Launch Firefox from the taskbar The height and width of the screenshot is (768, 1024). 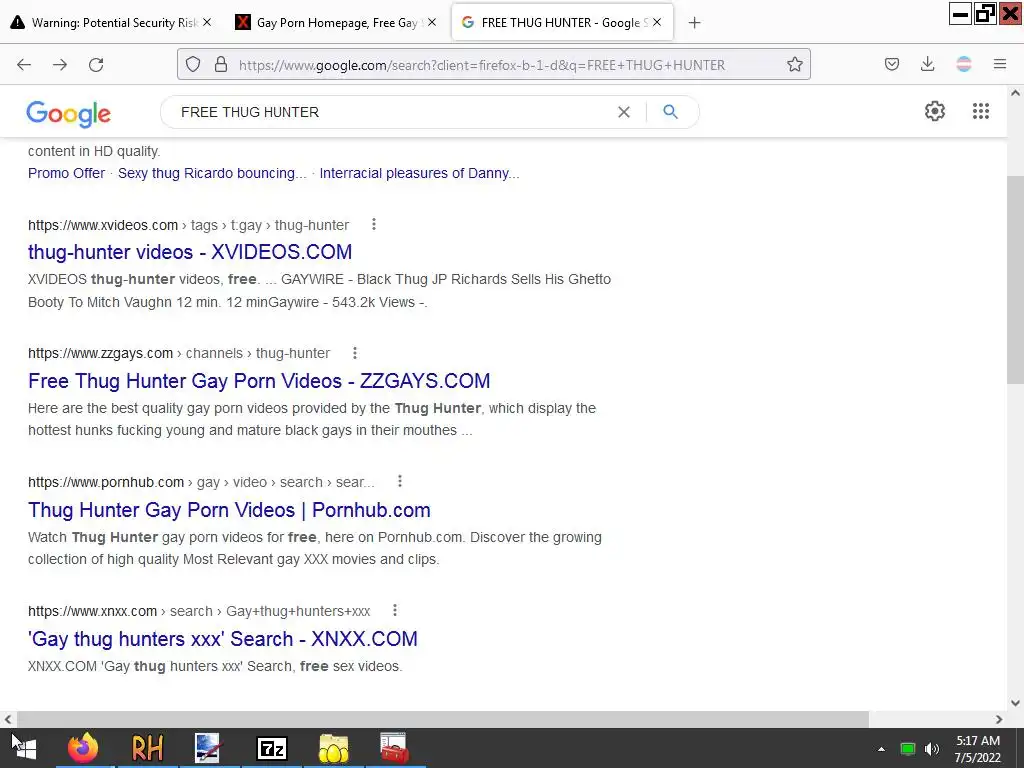[x=83, y=748]
